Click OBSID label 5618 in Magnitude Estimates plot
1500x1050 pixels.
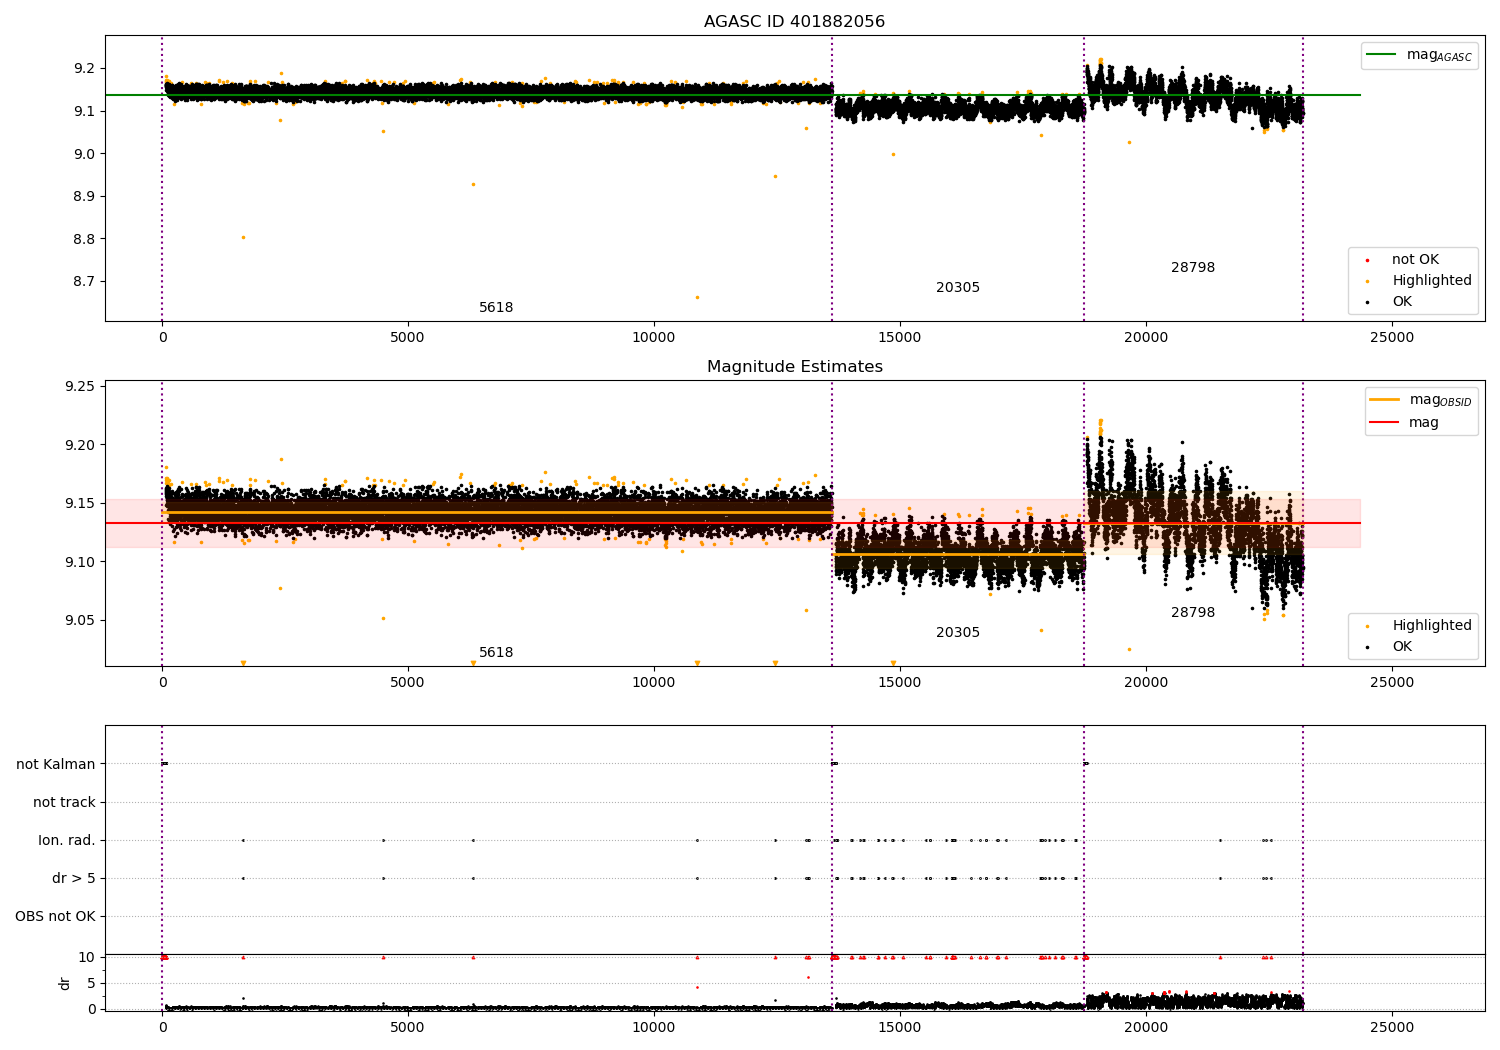pyautogui.click(x=496, y=653)
